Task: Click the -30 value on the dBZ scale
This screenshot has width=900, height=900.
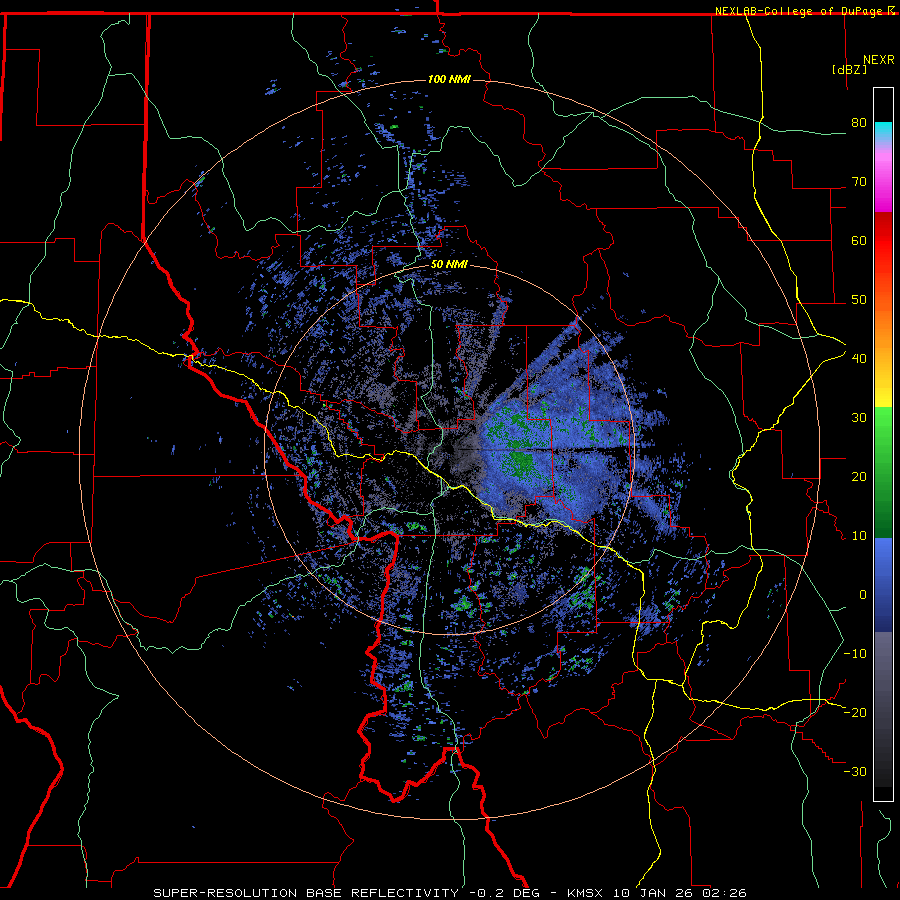Action: pos(855,772)
